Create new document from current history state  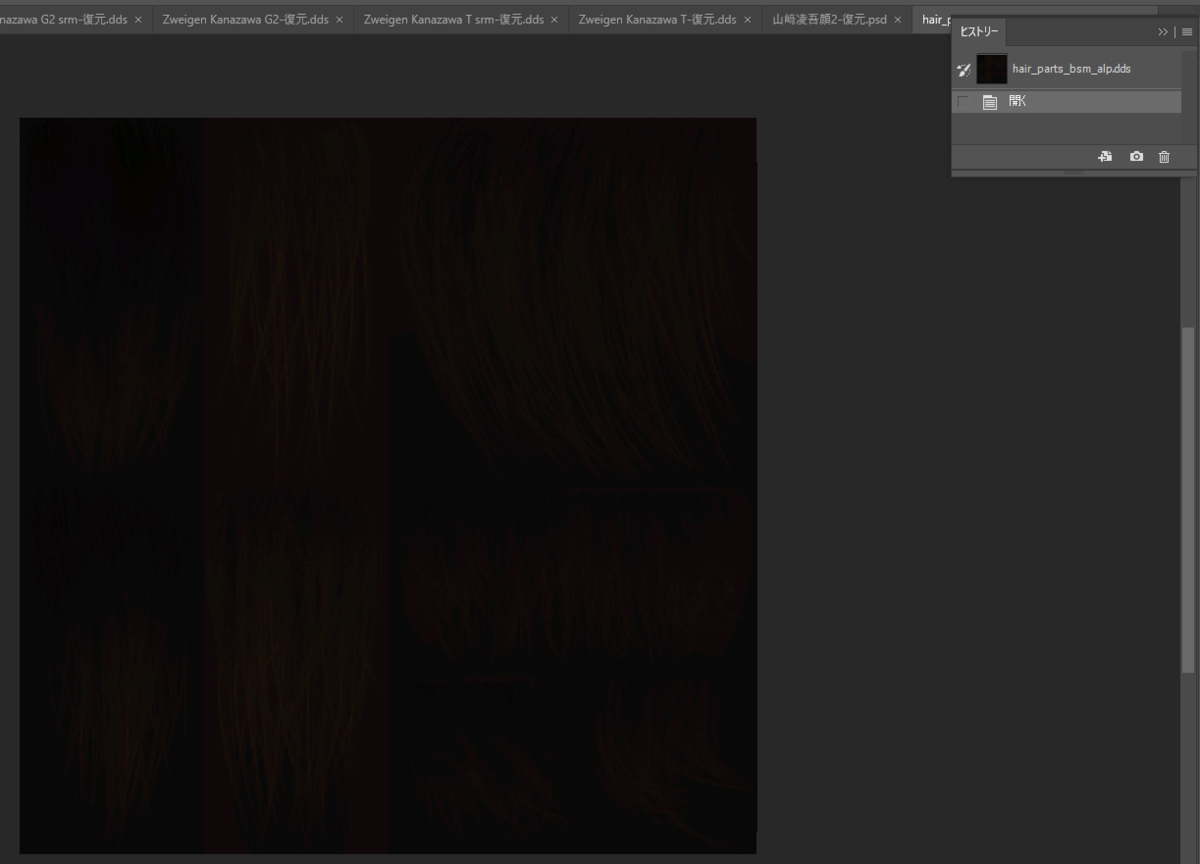1105,157
